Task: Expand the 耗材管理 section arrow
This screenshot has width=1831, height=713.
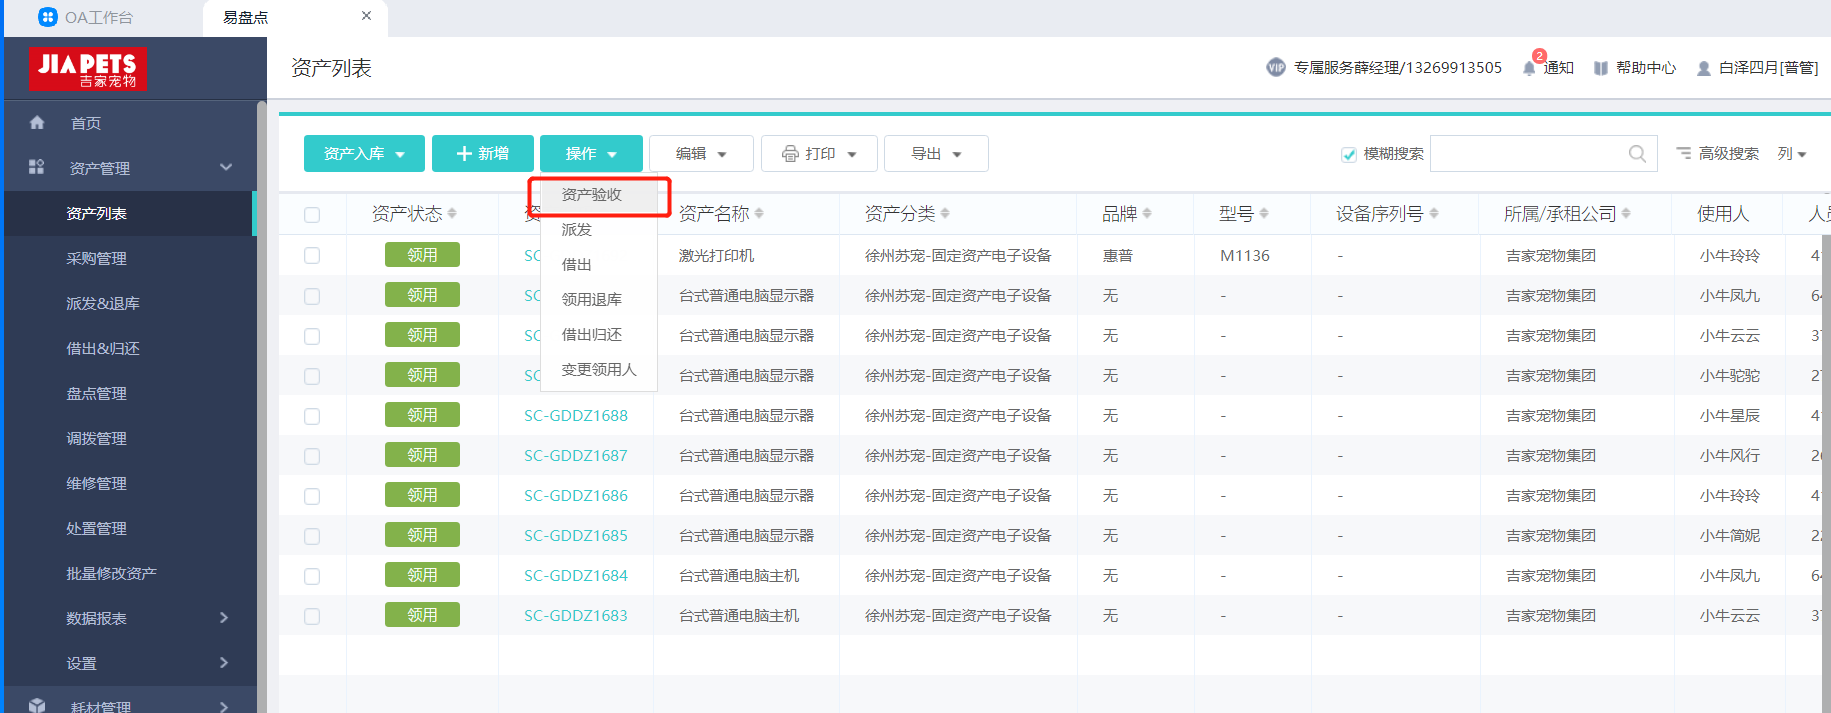Action: coord(224,707)
